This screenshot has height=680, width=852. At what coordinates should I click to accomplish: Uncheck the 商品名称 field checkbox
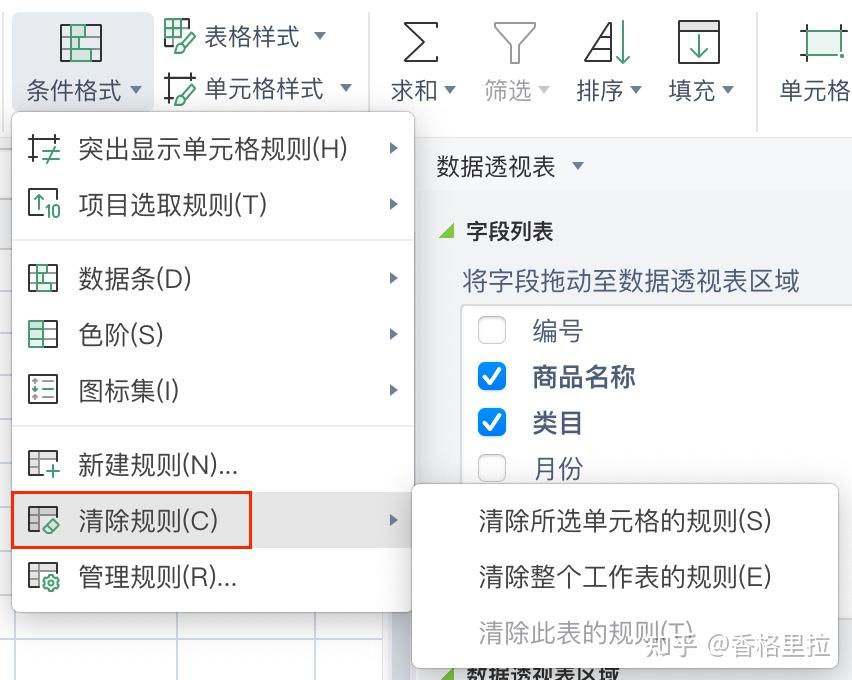[x=492, y=376]
